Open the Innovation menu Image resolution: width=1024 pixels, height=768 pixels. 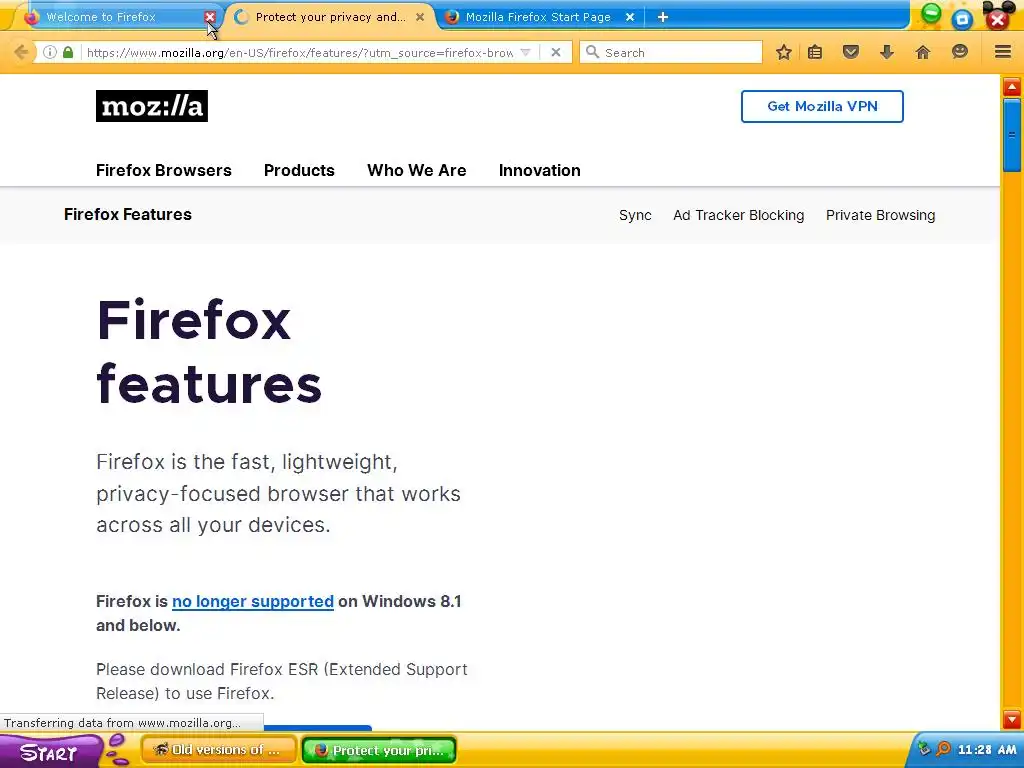tap(539, 170)
